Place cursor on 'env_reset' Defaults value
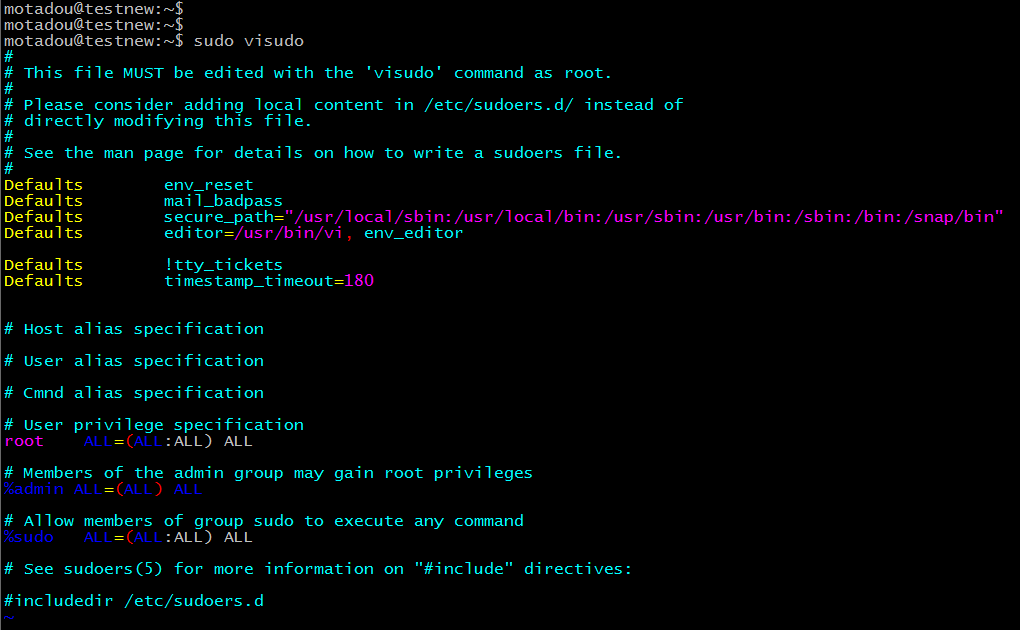Image resolution: width=1020 pixels, height=630 pixels. click(208, 185)
